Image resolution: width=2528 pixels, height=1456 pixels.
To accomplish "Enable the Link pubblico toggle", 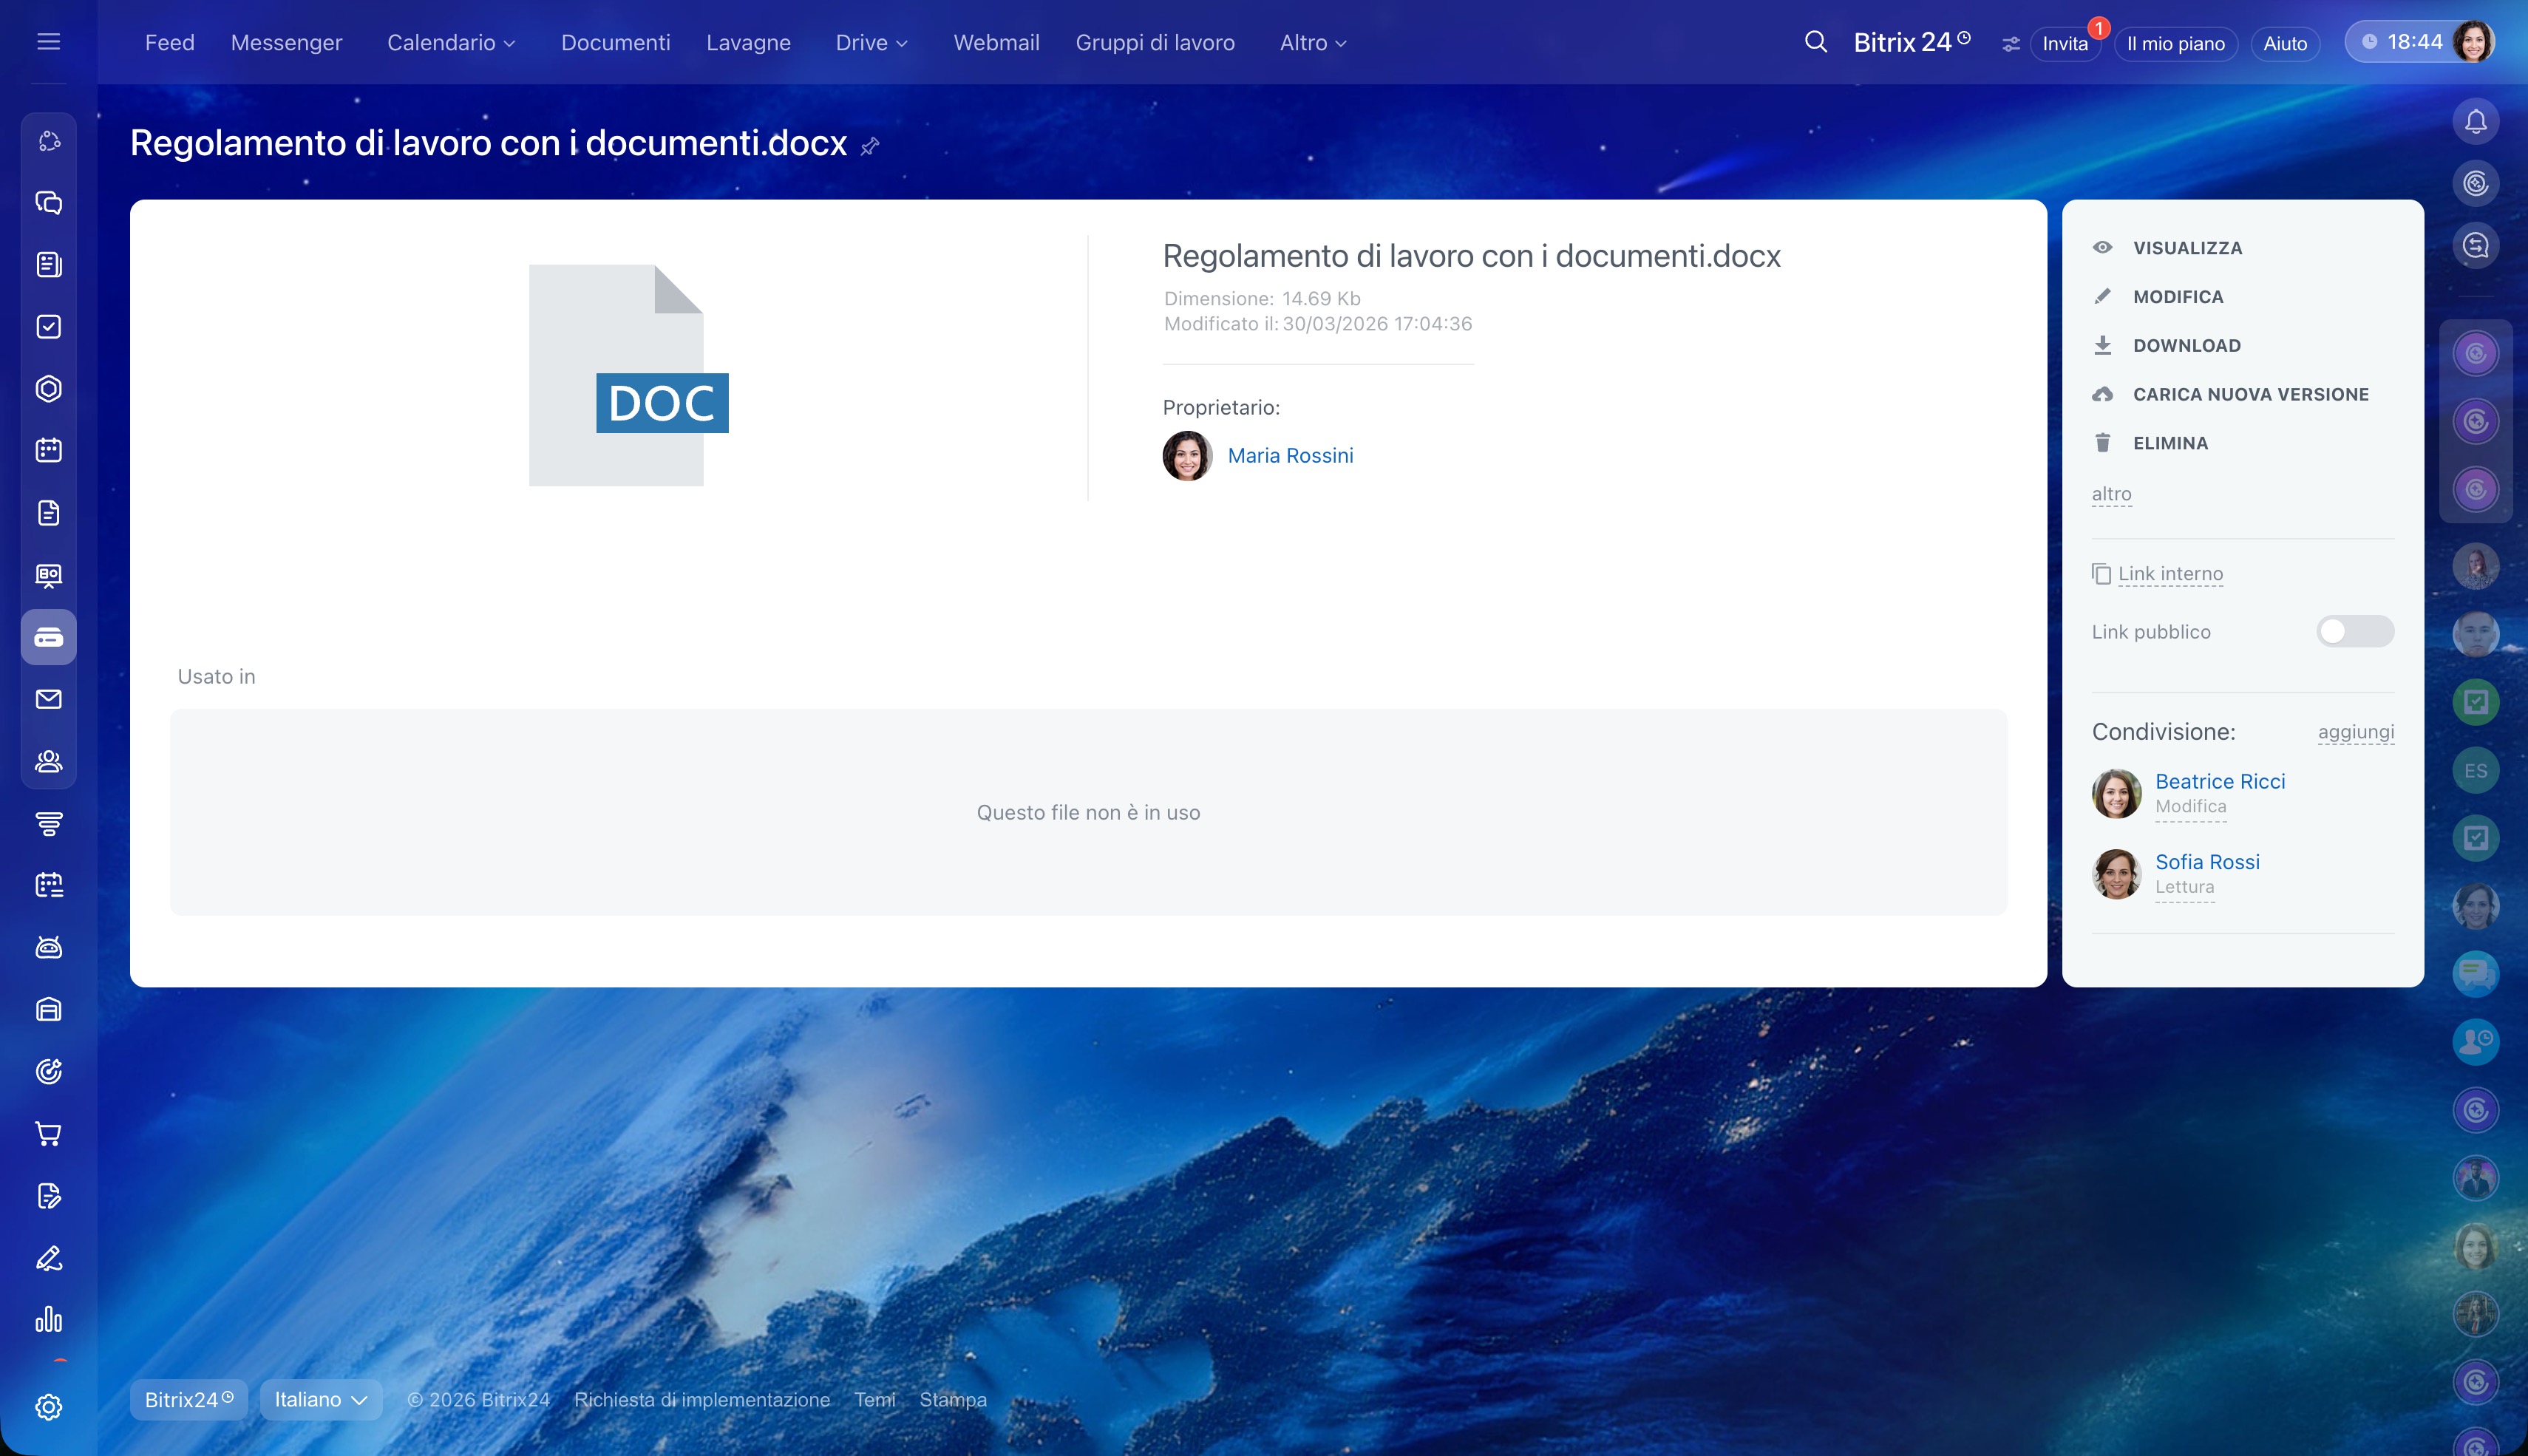I will tap(2354, 631).
